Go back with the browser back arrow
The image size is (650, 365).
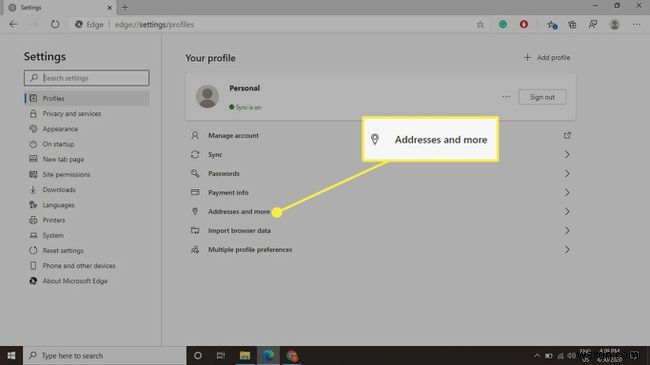point(13,24)
